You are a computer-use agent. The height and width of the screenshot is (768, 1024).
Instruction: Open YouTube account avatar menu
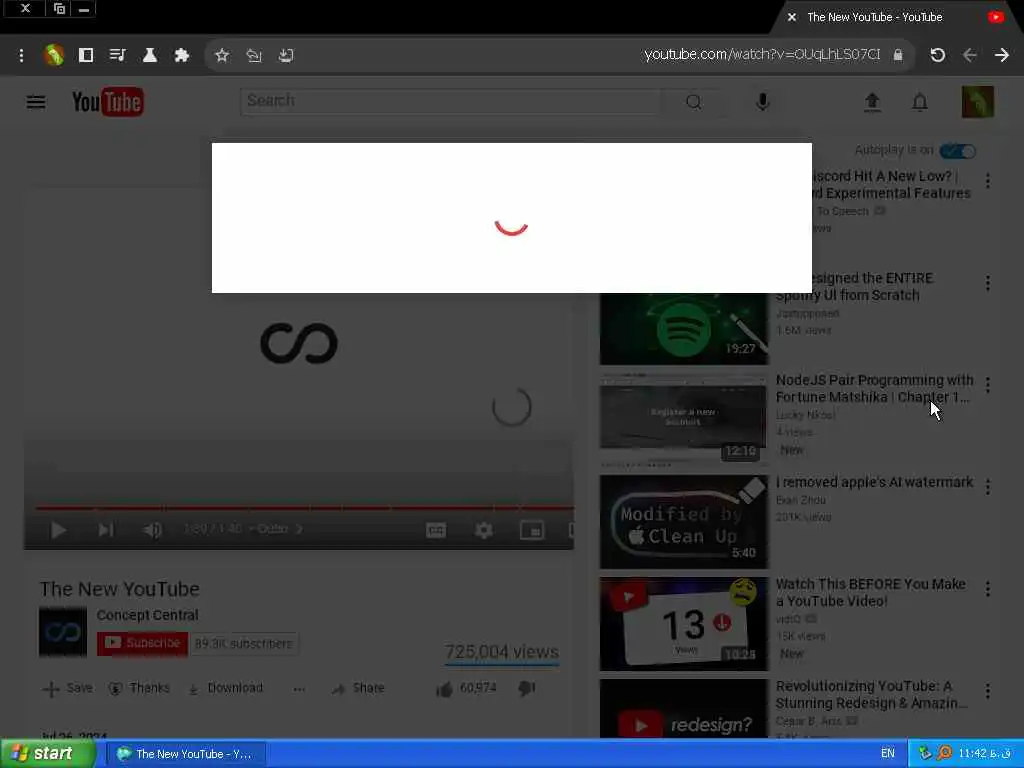(x=978, y=102)
